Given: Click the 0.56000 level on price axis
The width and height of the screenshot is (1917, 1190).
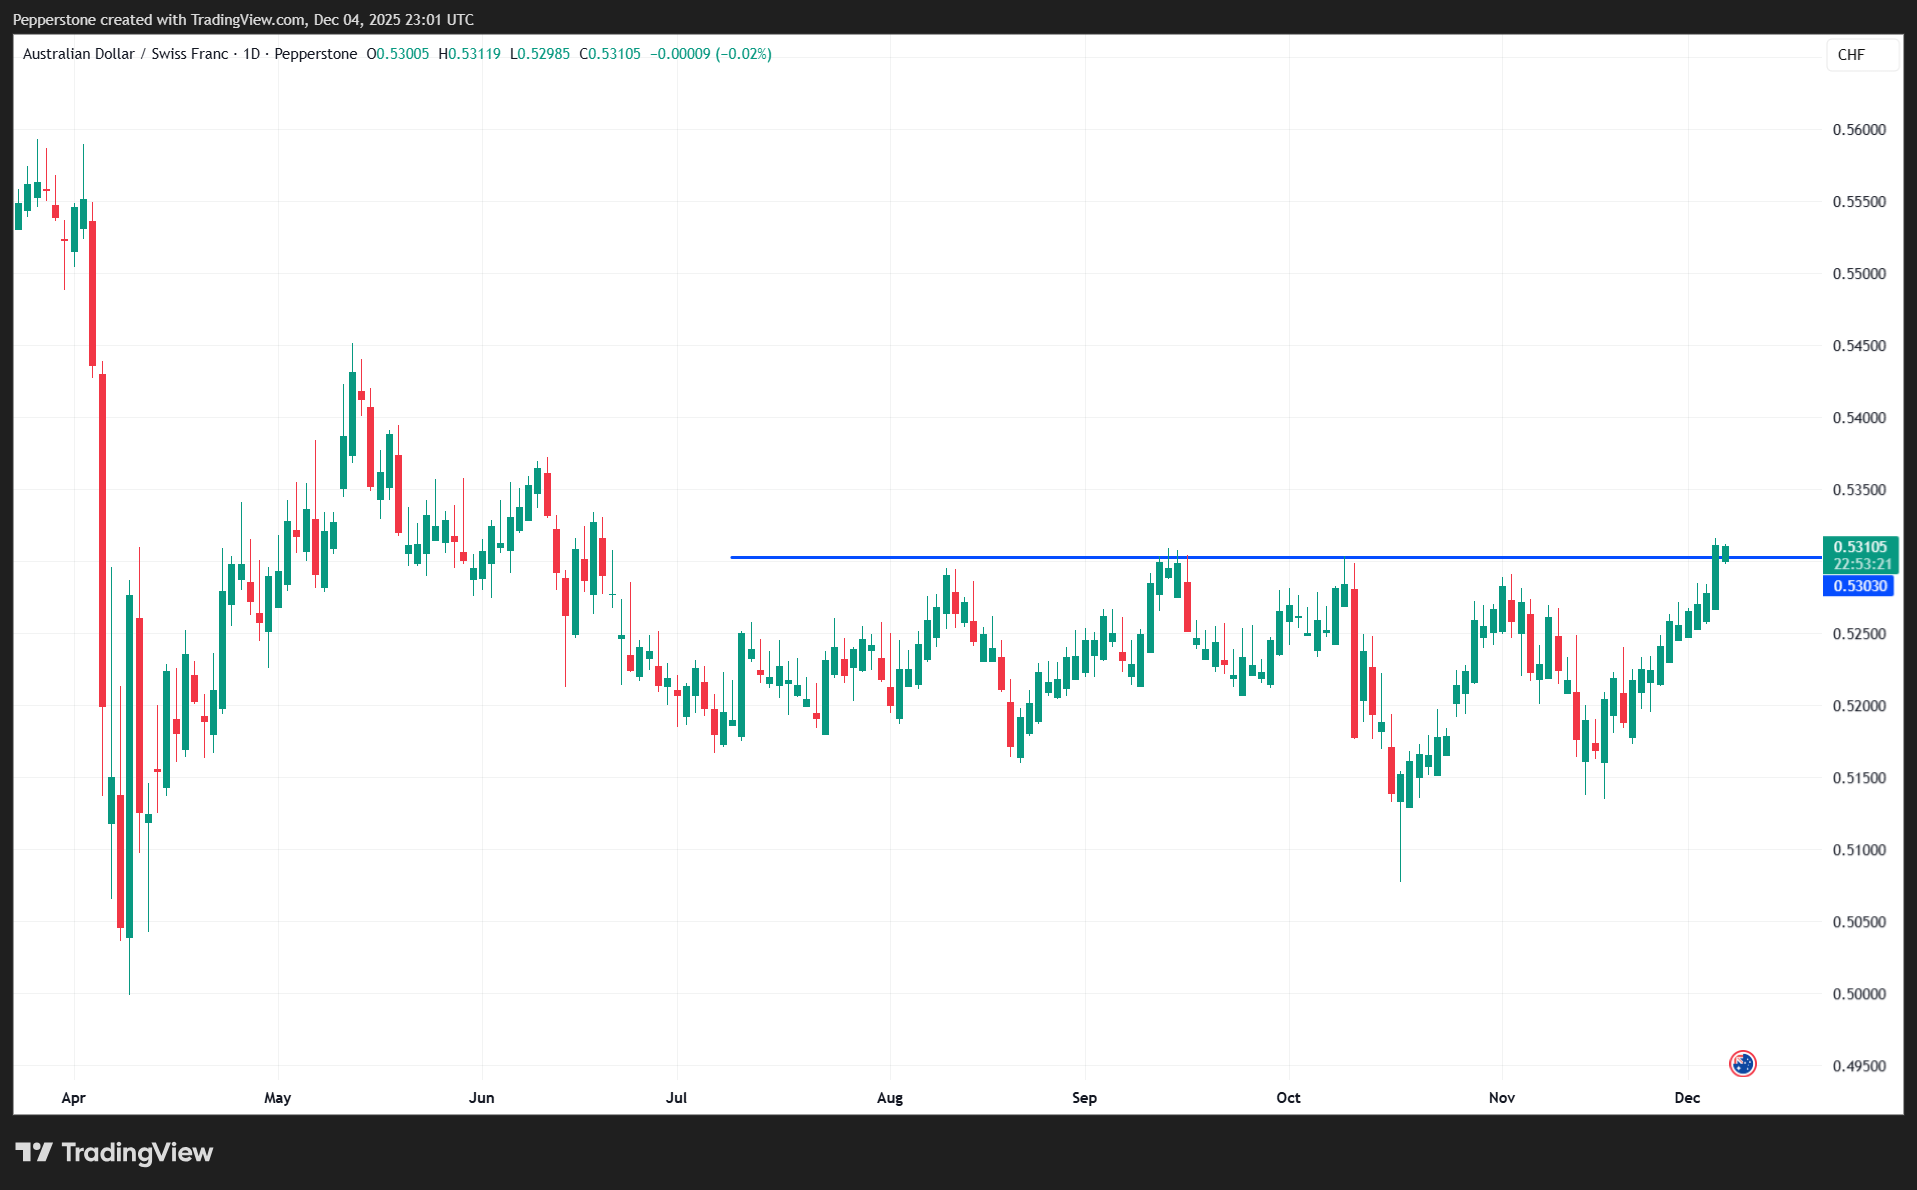Looking at the screenshot, I should [1858, 130].
